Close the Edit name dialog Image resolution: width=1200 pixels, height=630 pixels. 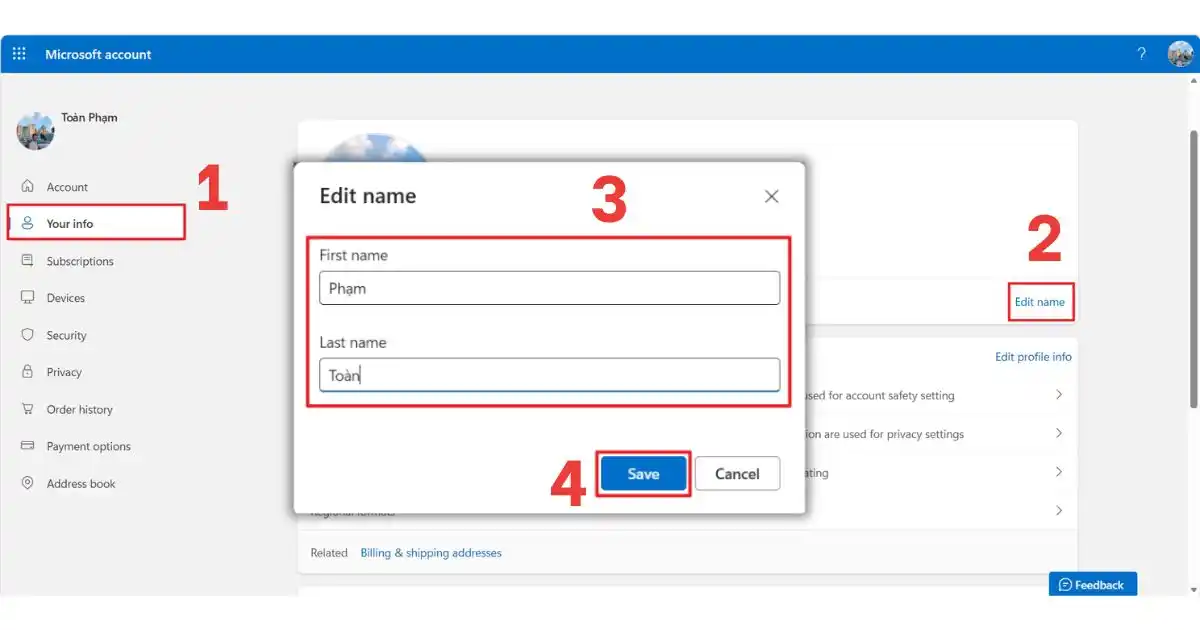click(771, 197)
